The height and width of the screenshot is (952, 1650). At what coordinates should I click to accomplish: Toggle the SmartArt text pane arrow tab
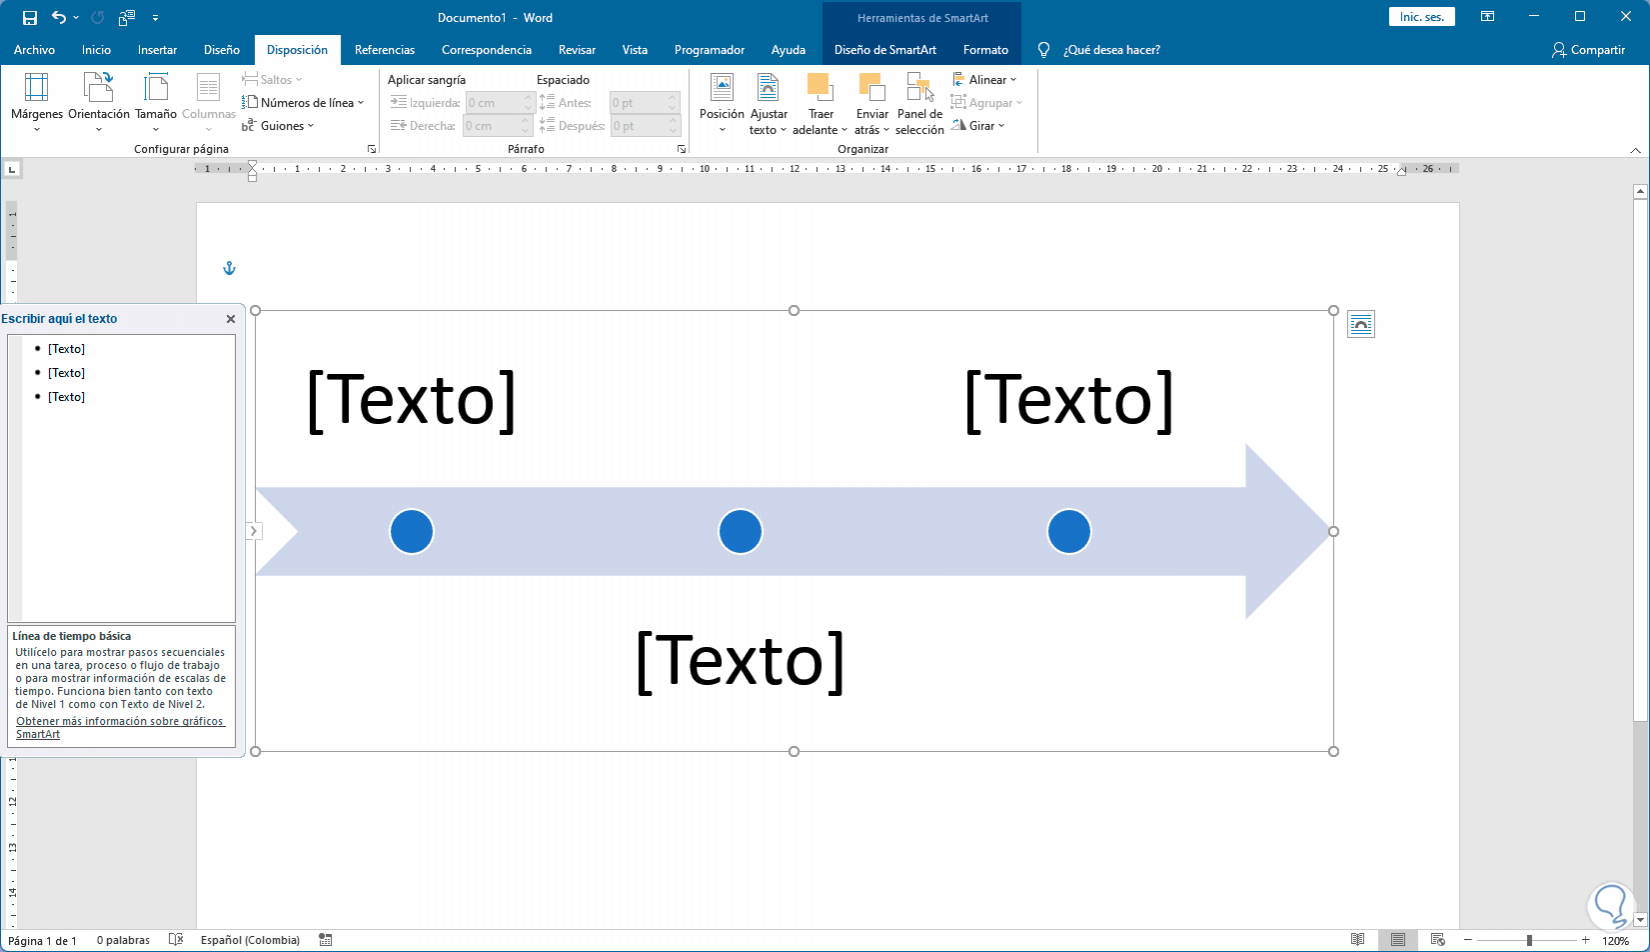click(x=254, y=531)
